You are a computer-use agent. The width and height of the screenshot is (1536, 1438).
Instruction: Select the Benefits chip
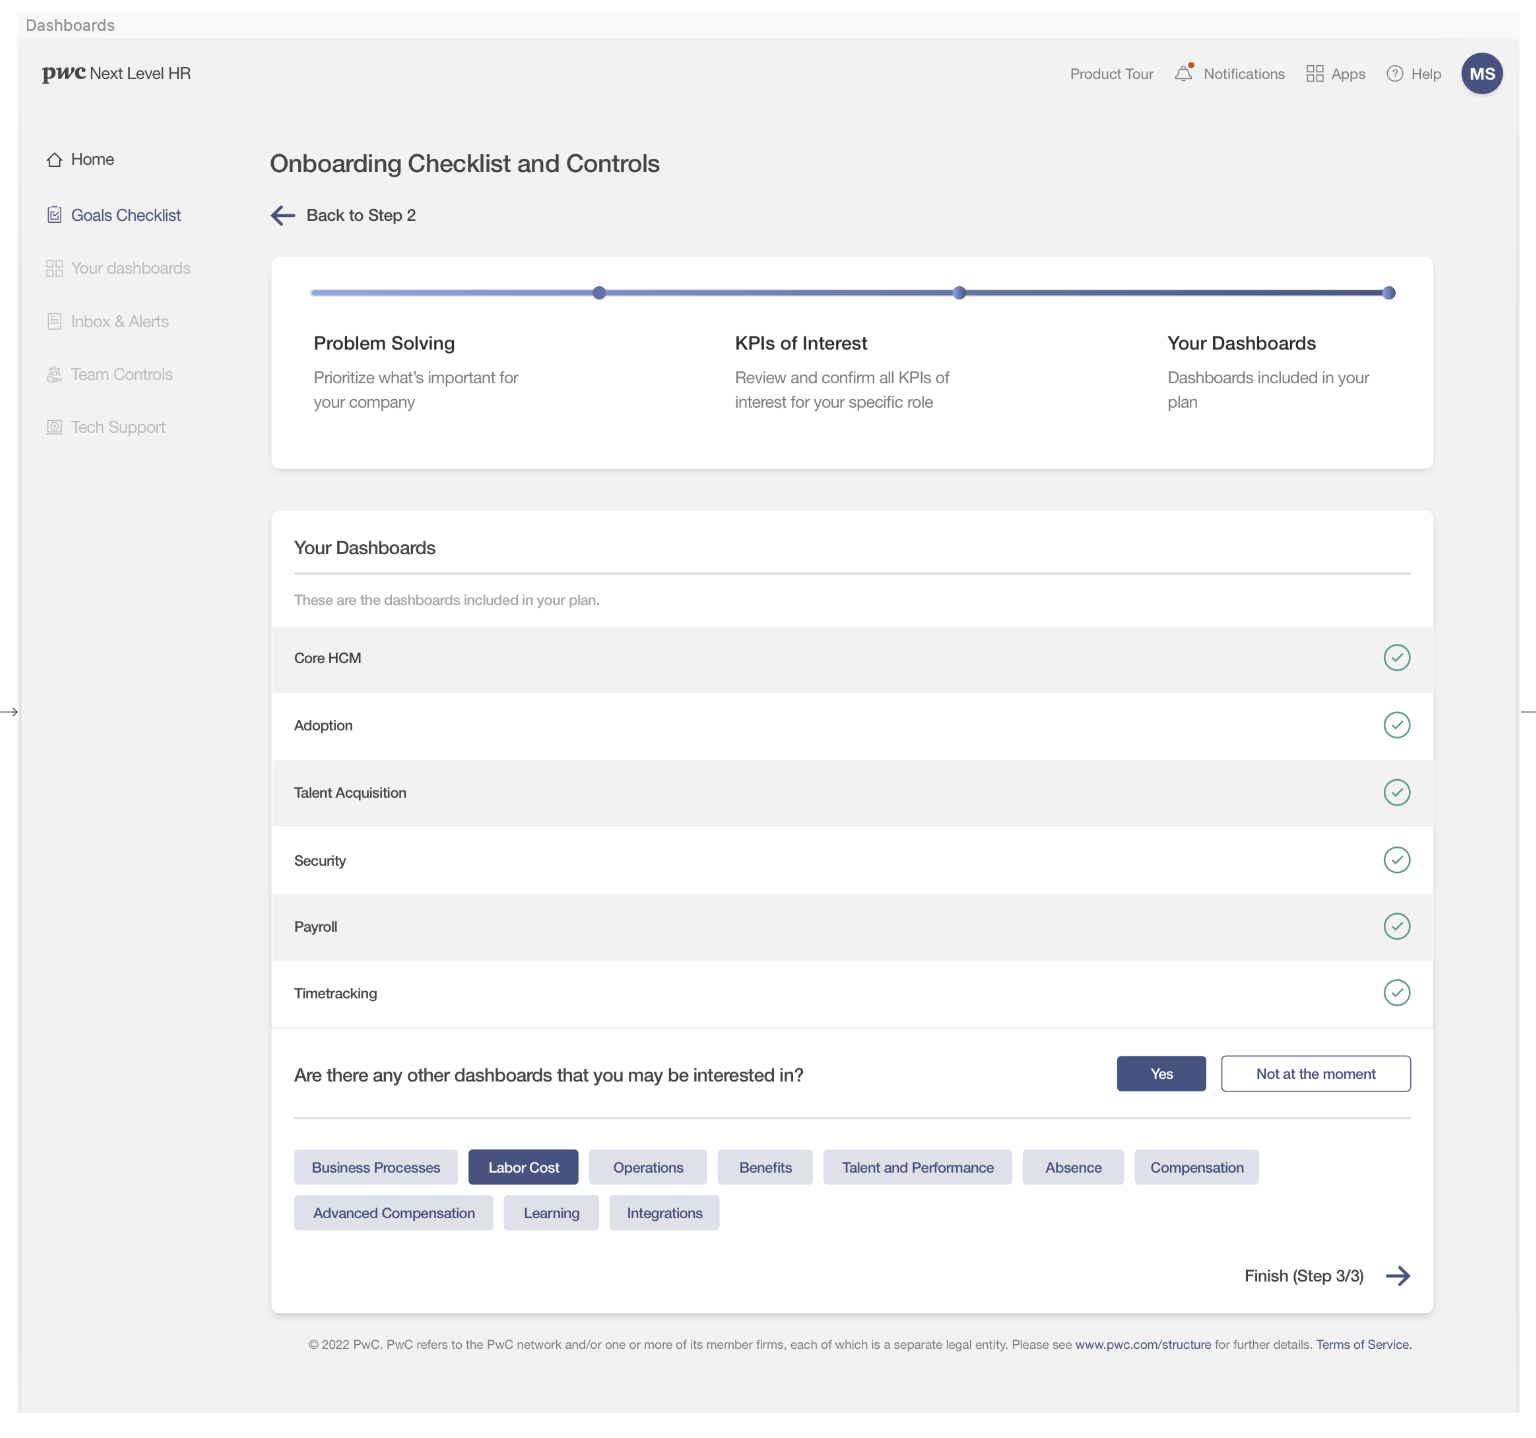(x=765, y=1167)
